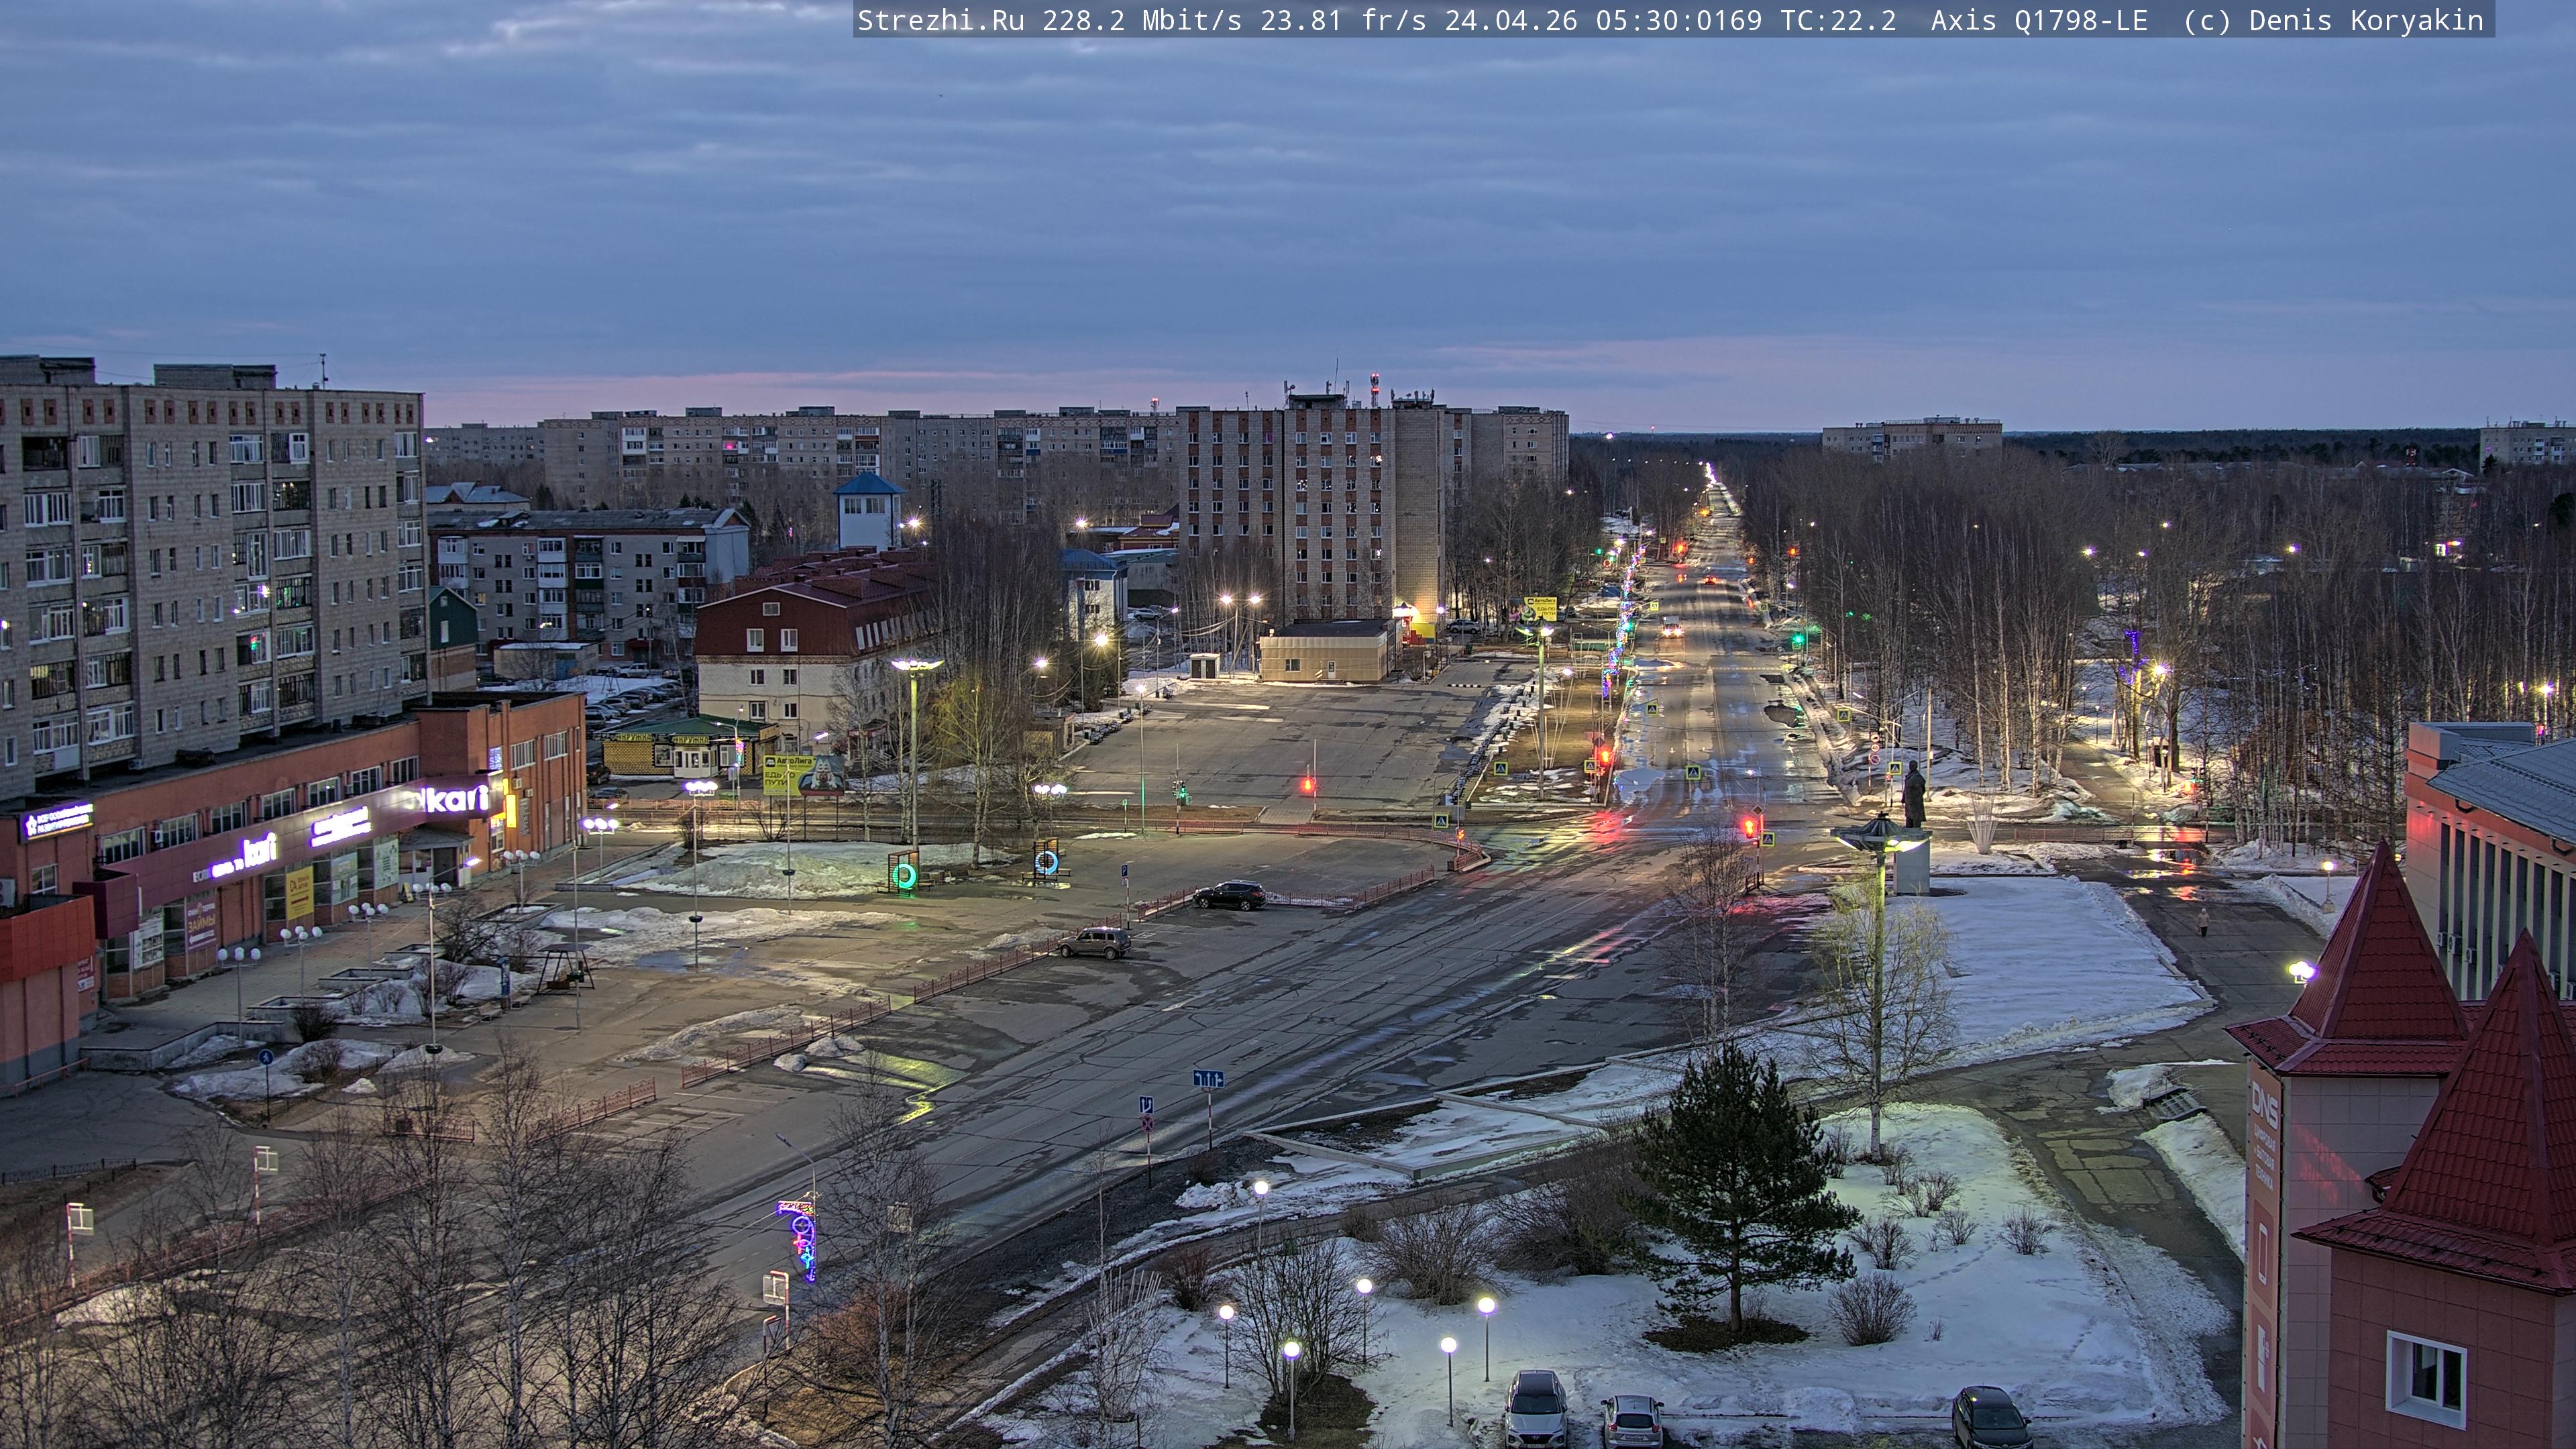The height and width of the screenshot is (1449, 2576).
Task: Click the blue lane direction road sign
Action: (x=1208, y=1079)
